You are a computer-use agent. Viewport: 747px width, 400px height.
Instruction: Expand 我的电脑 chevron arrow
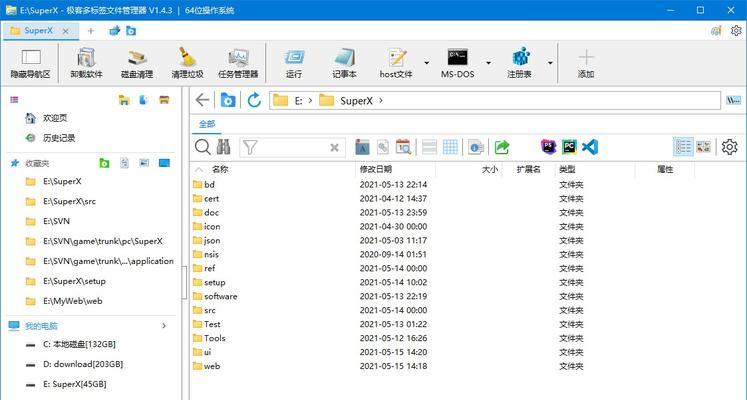pyautogui.click(x=164, y=326)
